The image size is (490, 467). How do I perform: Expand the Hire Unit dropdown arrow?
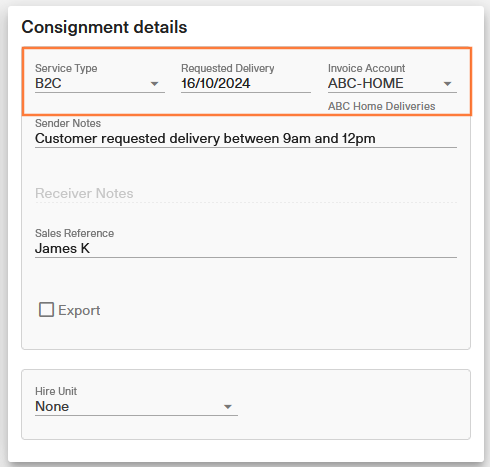[228, 407]
